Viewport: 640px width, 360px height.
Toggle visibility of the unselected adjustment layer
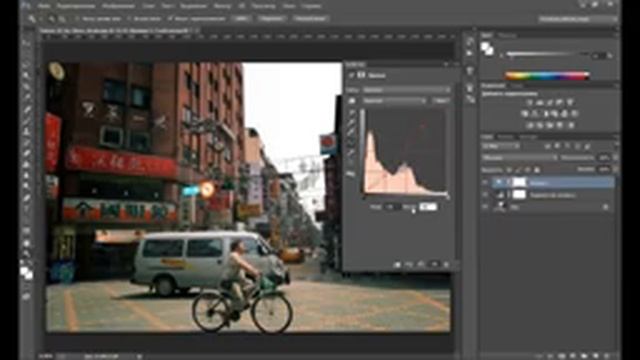(x=485, y=195)
